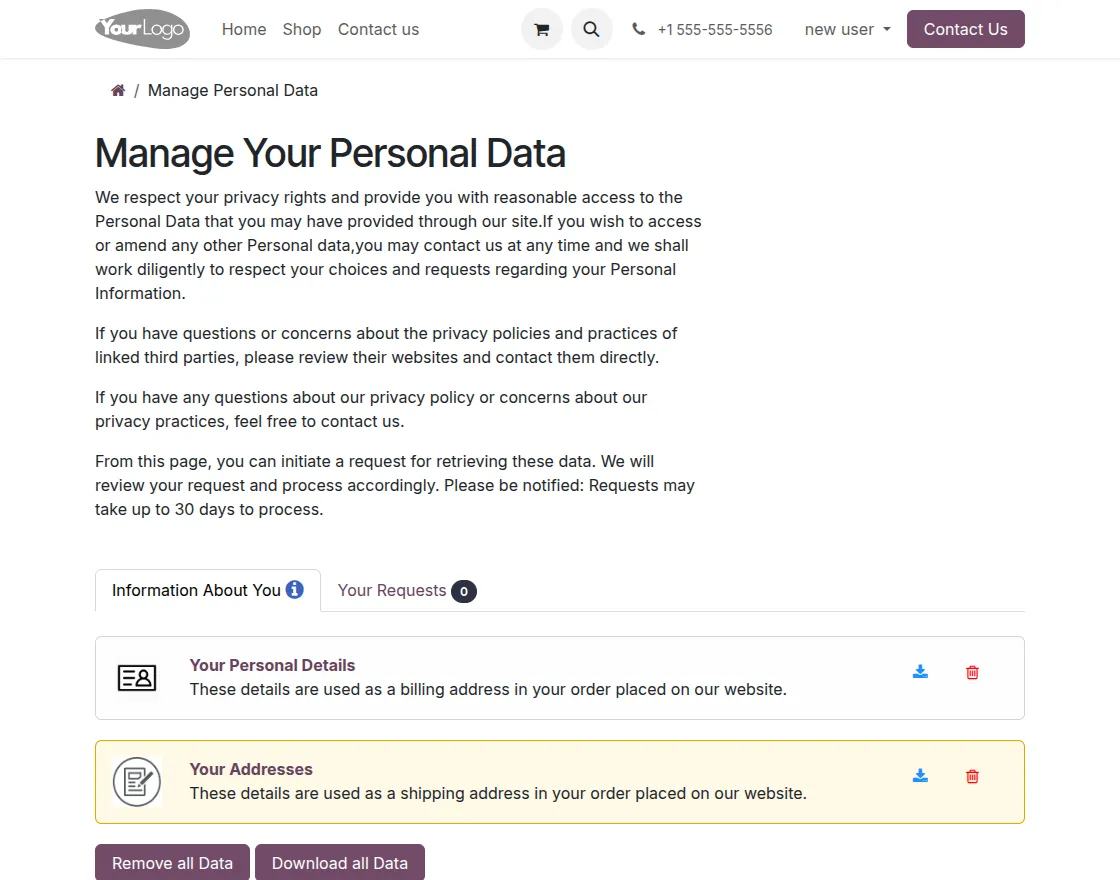Select the Information About You tab

(197, 590)
